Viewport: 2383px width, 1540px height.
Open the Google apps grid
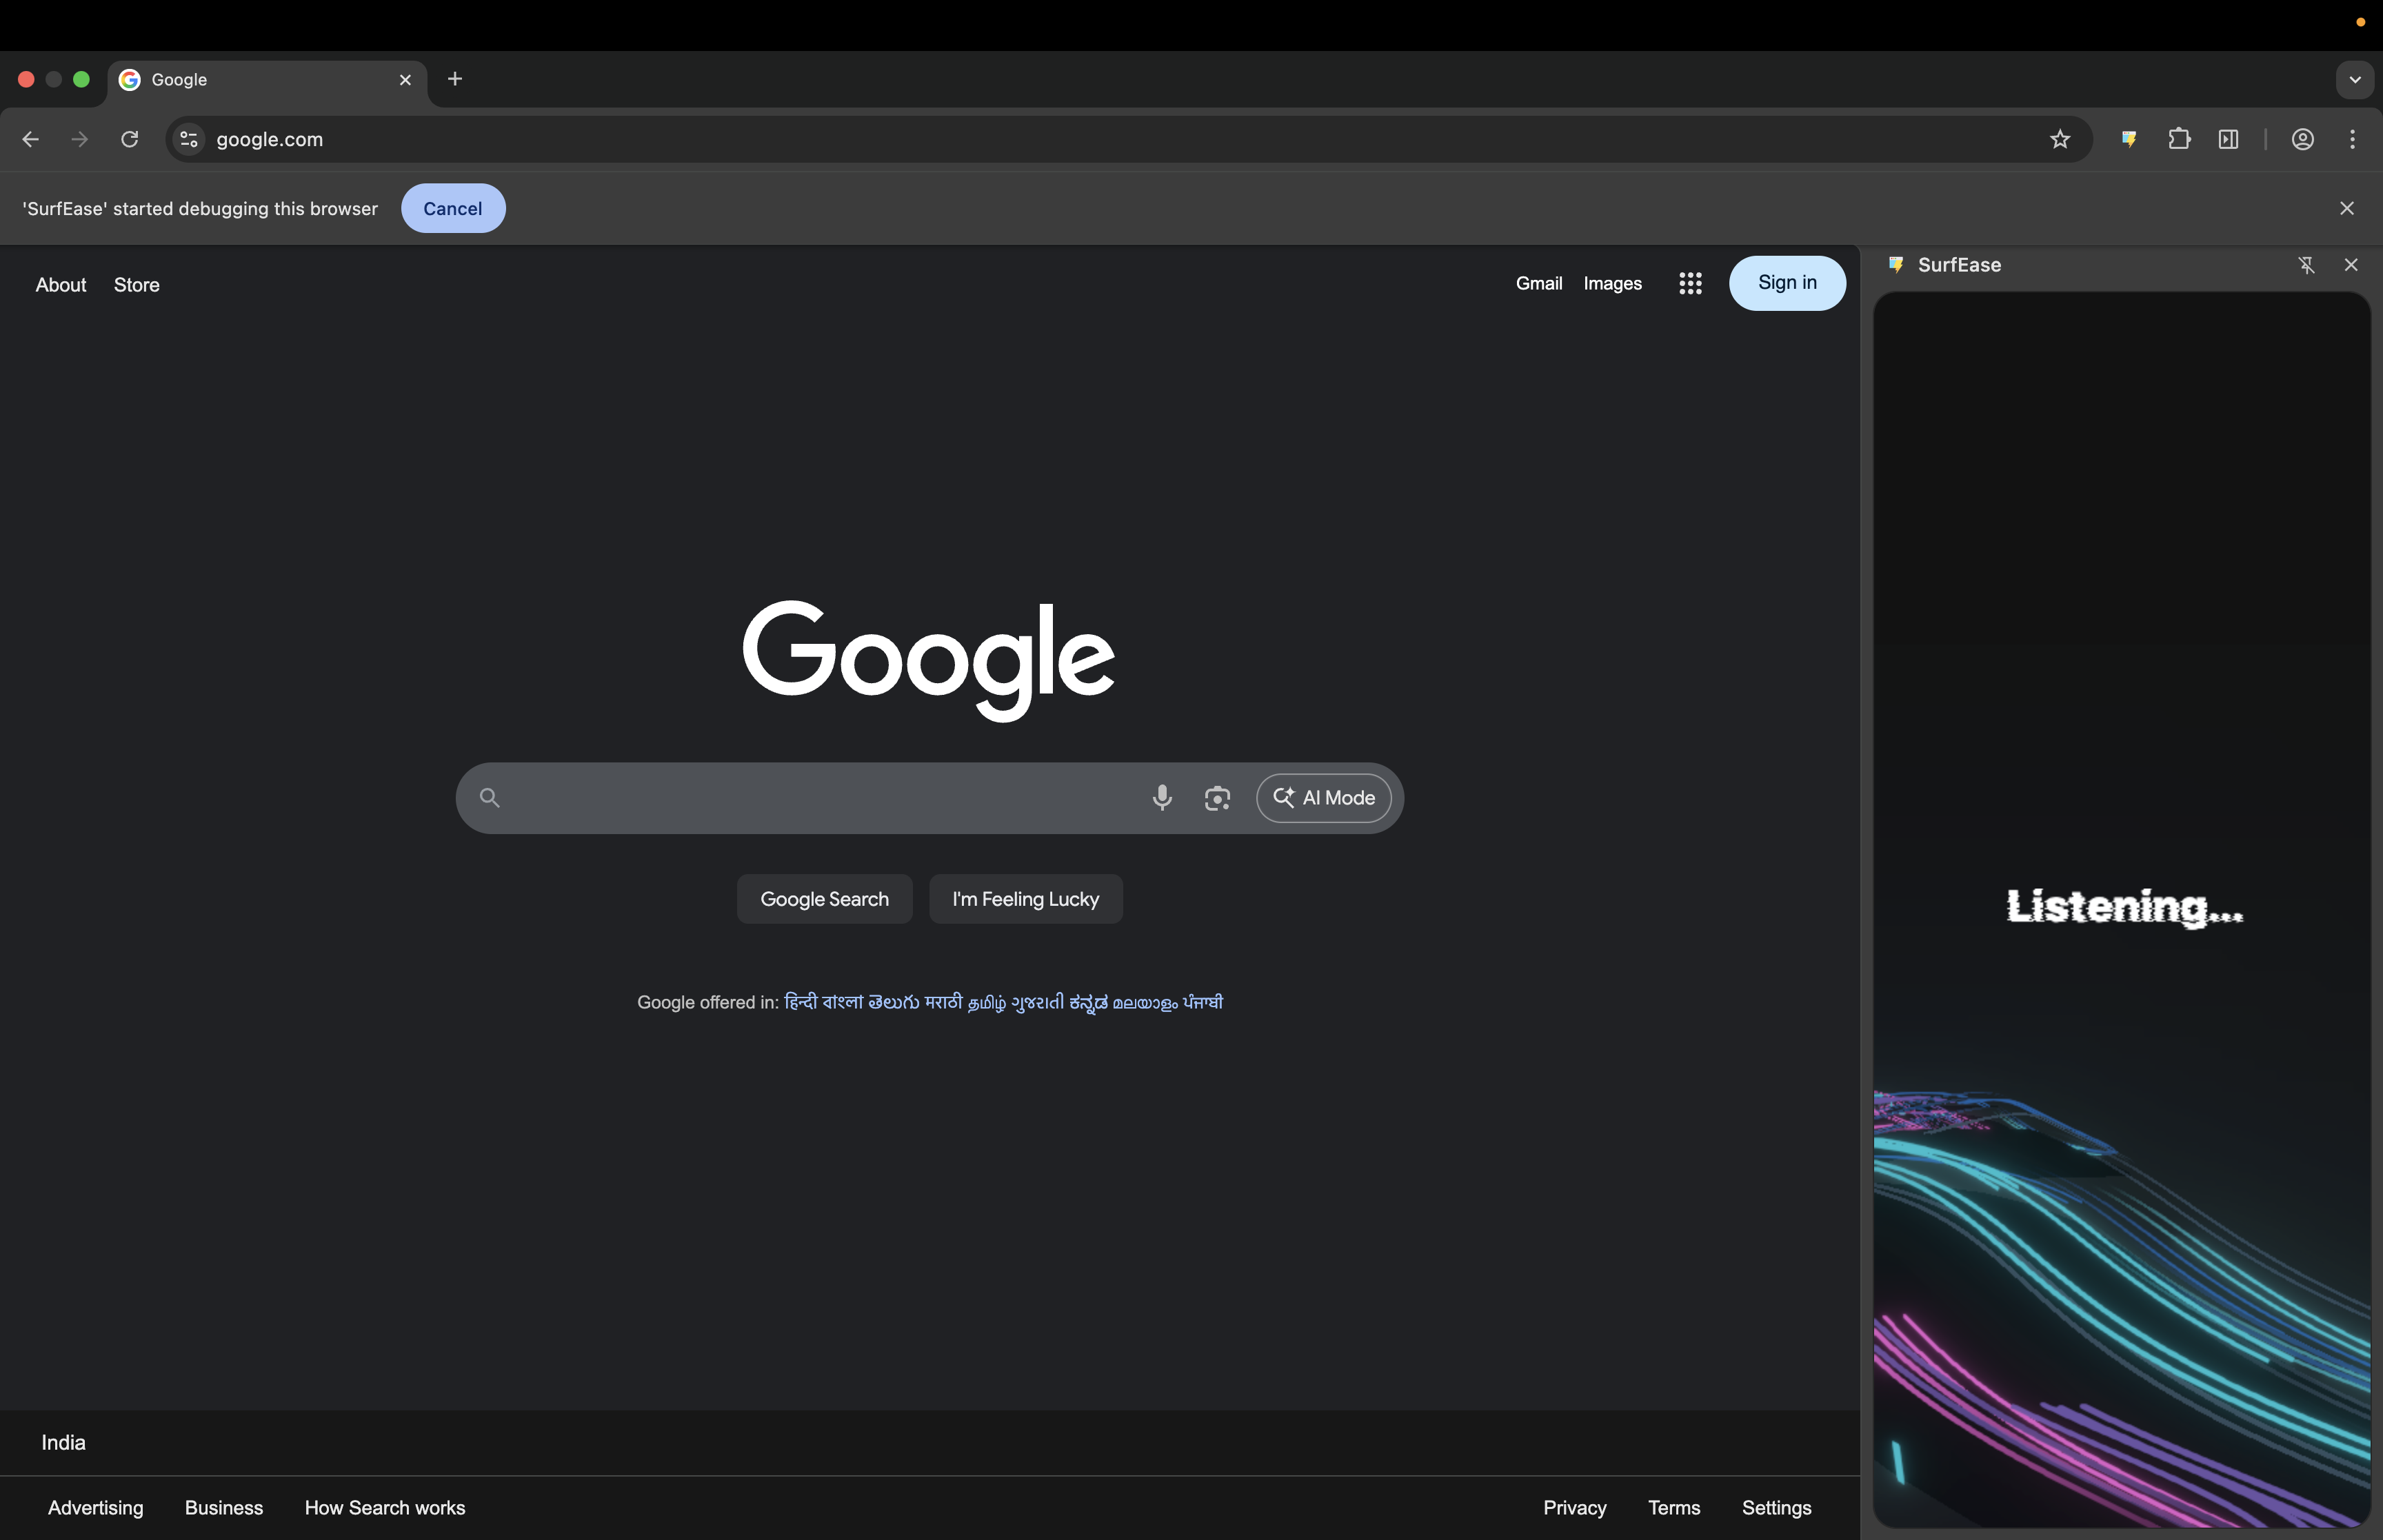[x=1690, y=283]
